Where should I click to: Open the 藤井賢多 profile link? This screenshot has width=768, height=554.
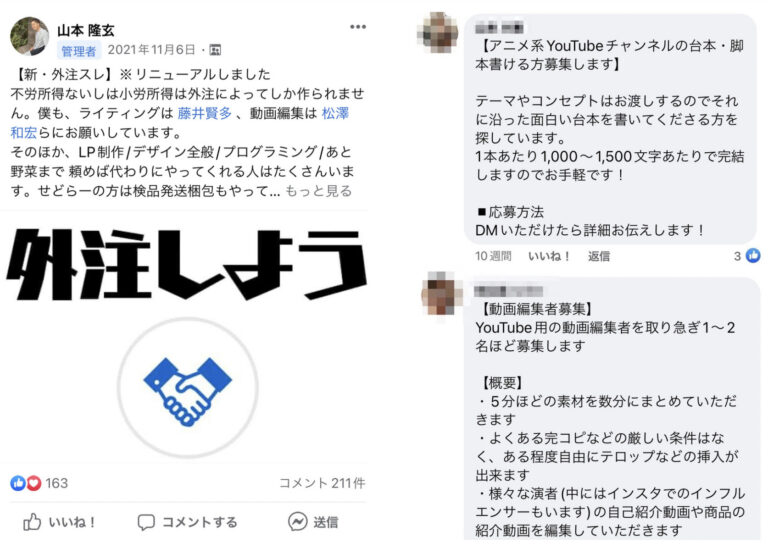point(204,113)
